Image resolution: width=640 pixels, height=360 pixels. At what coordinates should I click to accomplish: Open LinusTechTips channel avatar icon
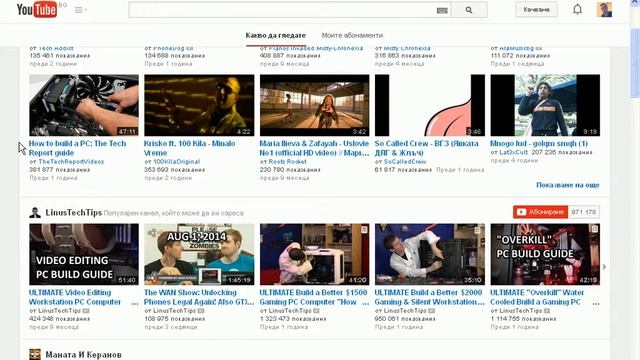tap(35, 213)
